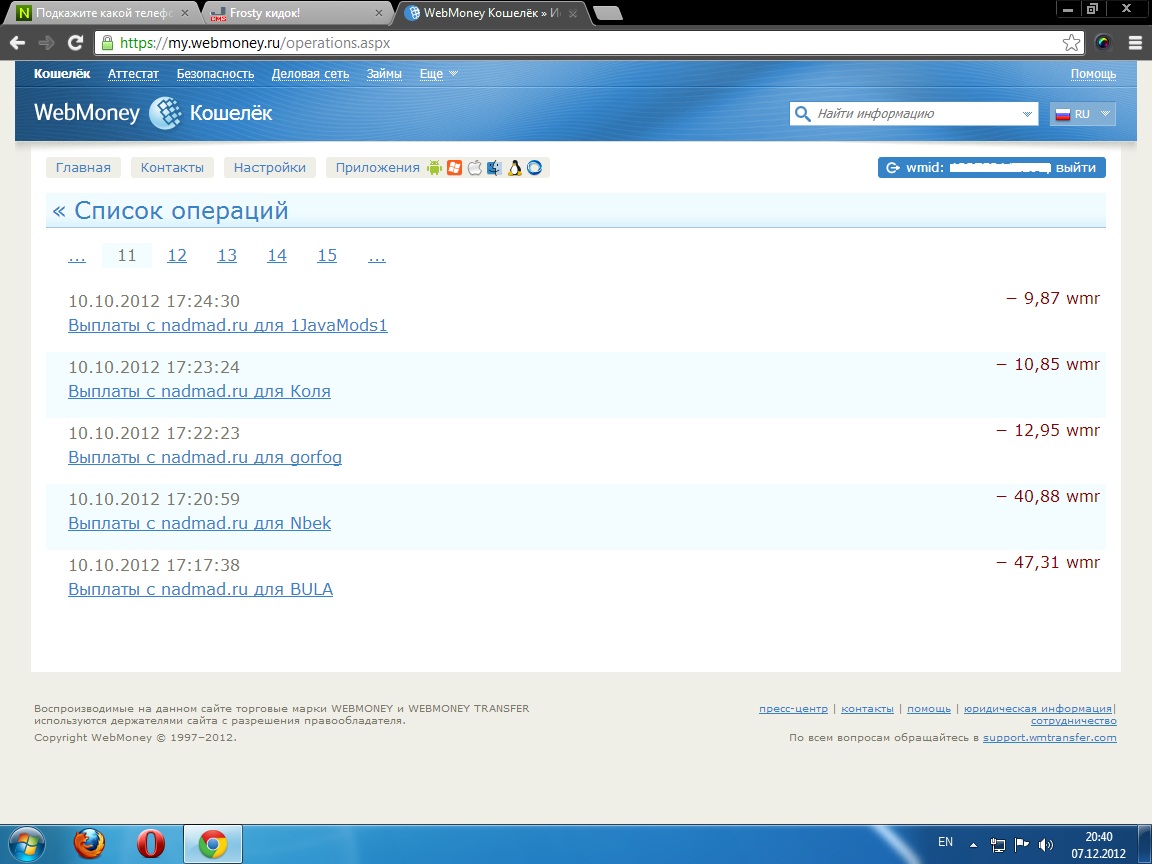Click the volume speaker tray icon
This screenshot has width=1152, height=864.
pos(1046,845)
